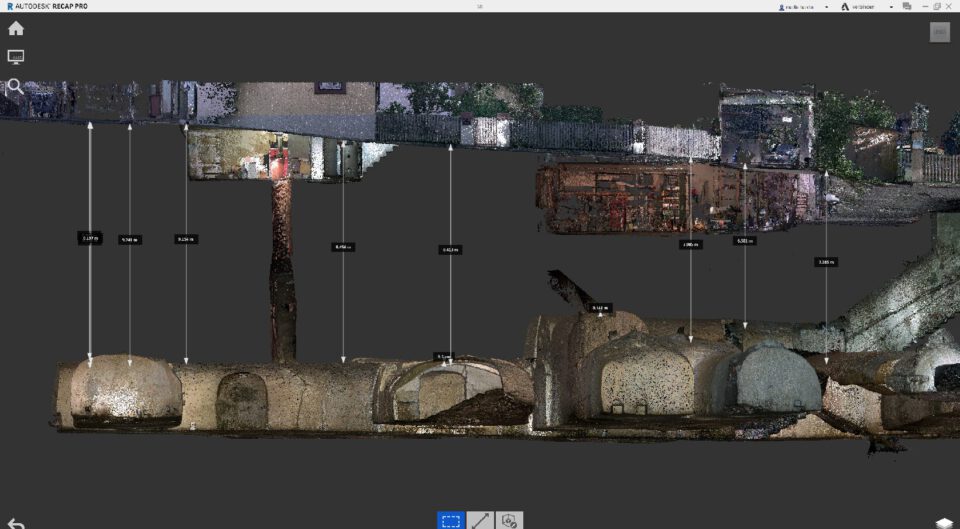Open the annotation tool button
The width and height of the screenshot is (960, 529).
(509, 520)
